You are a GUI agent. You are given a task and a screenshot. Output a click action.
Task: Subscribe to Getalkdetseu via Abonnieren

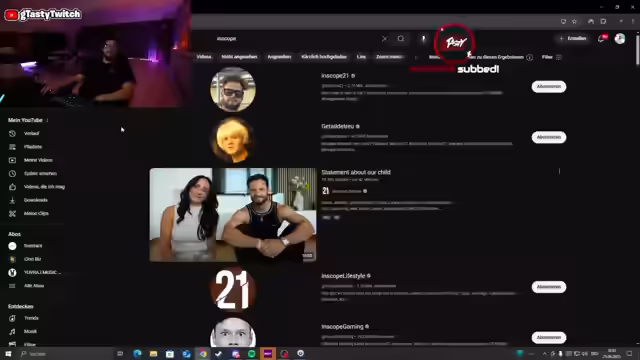pos(549,137)
